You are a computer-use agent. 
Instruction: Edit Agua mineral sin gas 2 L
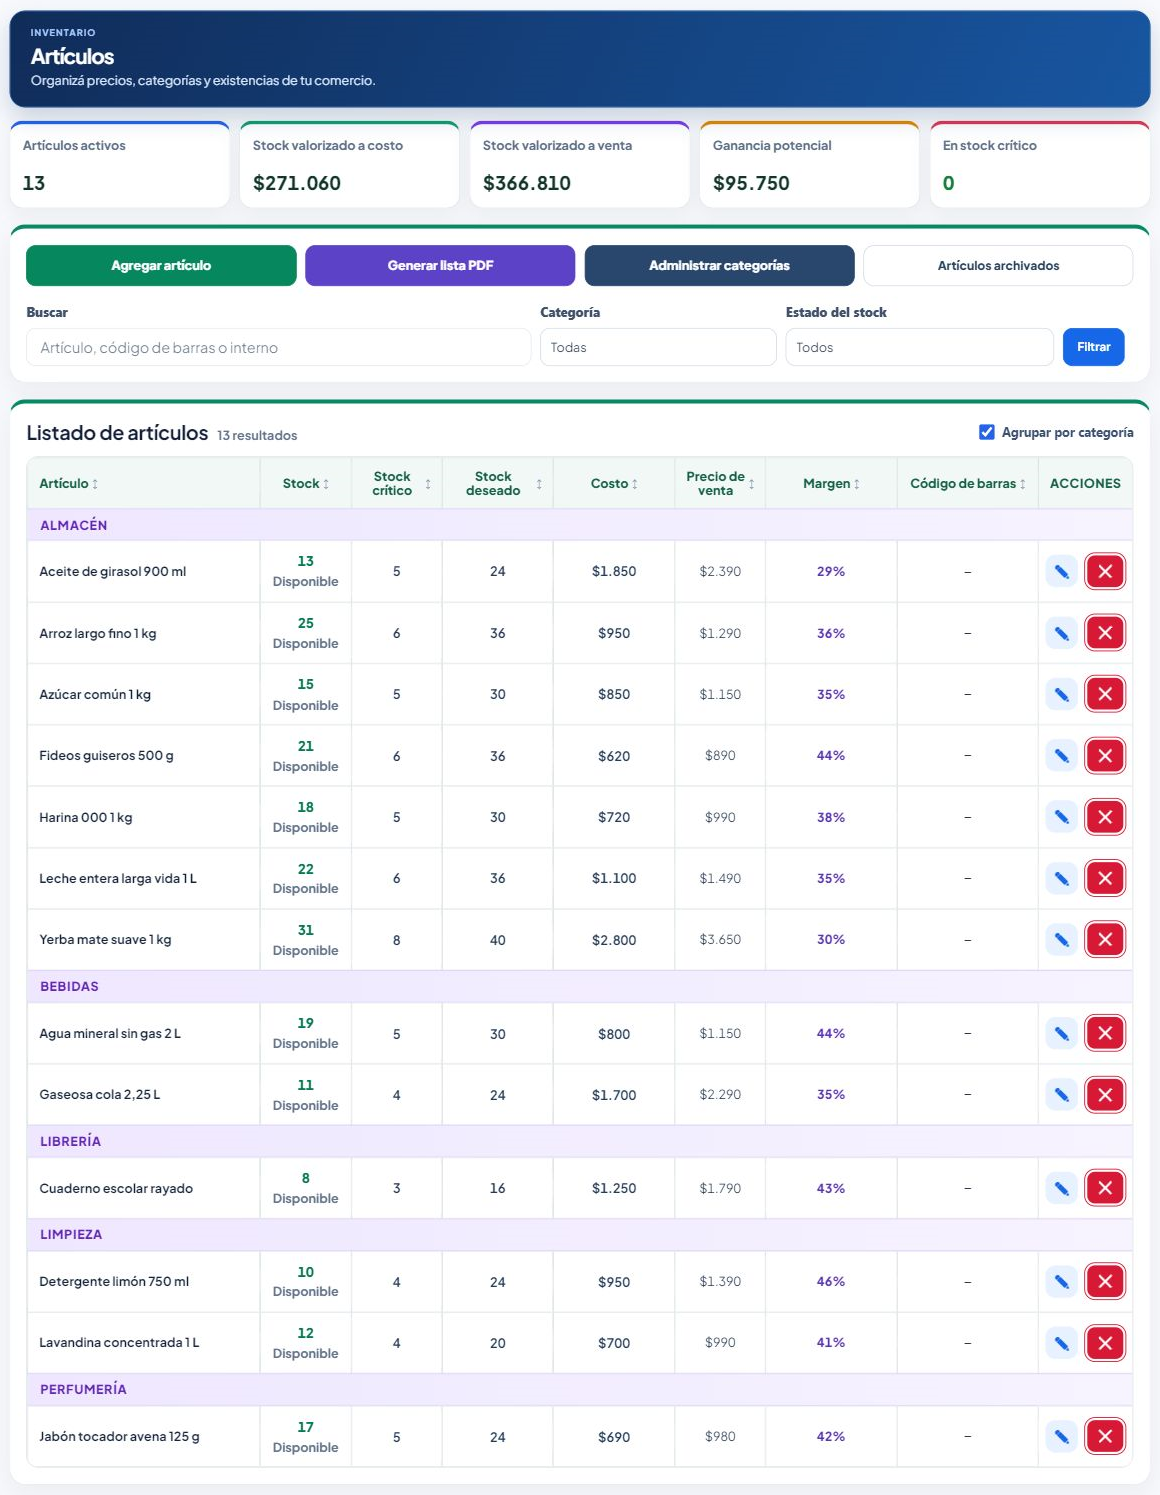1061,1033
